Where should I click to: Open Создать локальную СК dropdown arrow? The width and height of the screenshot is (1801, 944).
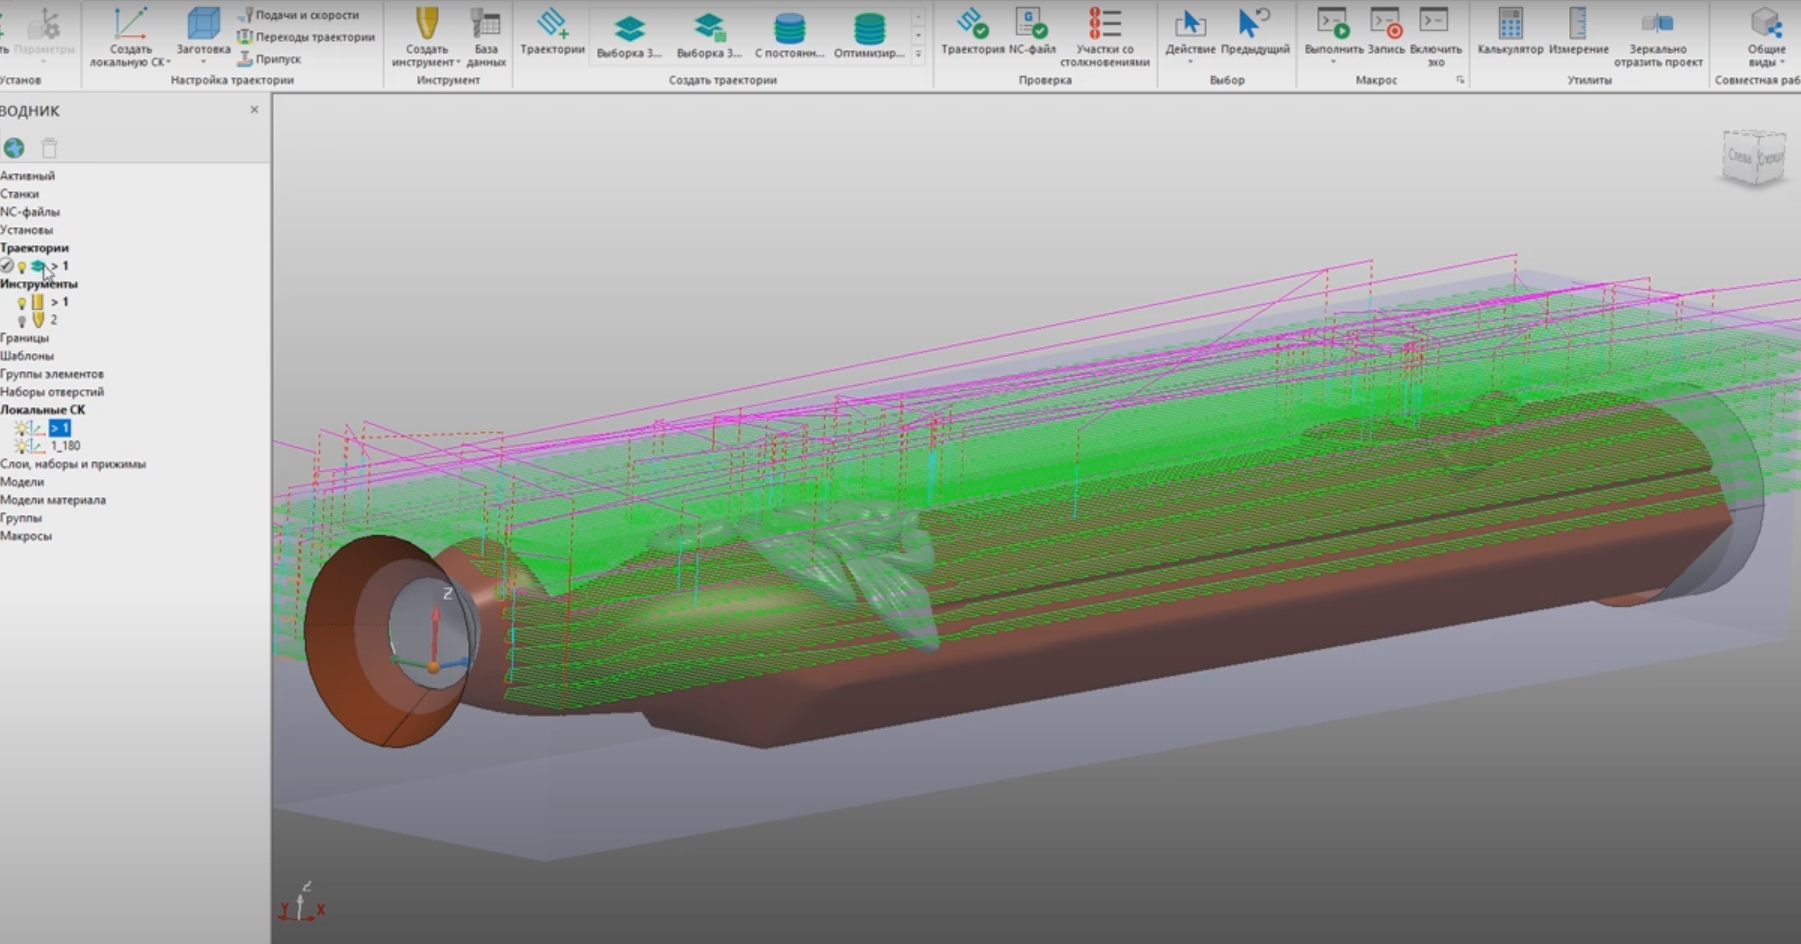point(168,62)
